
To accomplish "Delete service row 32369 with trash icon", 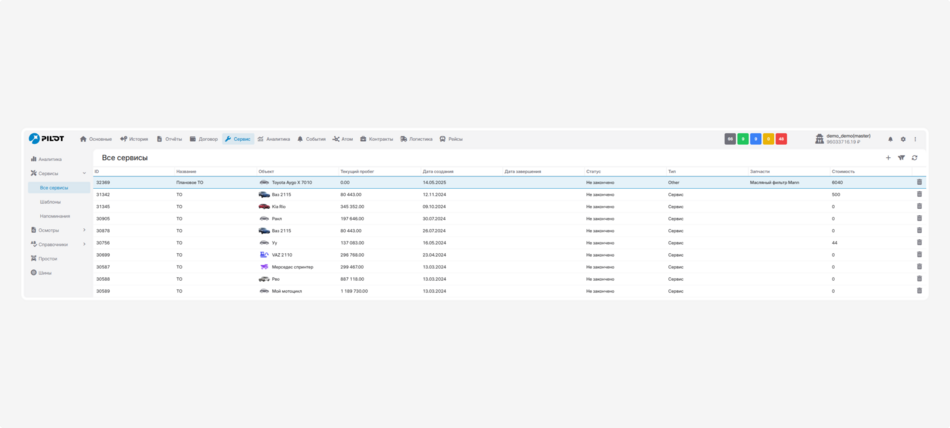I will 919,182.
